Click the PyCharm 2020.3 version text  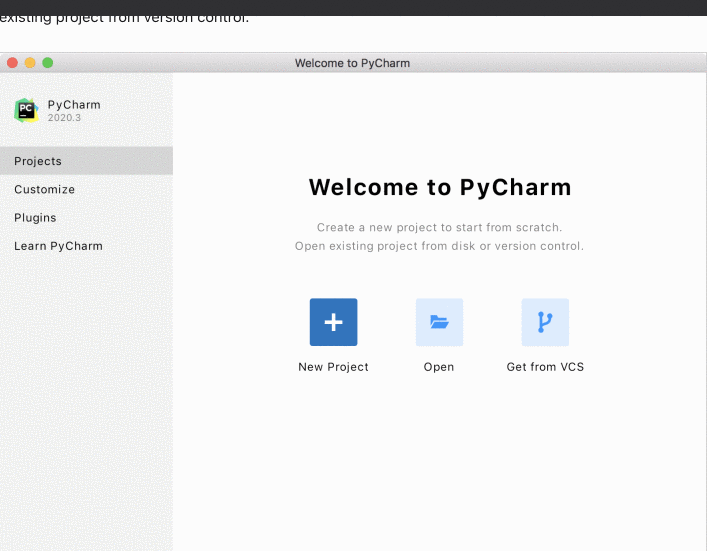(x=64, y=118)
